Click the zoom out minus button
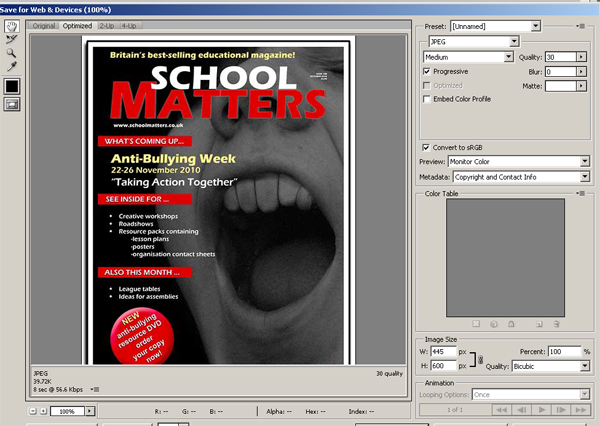This screenshot has width=600, height=426. 33,411
